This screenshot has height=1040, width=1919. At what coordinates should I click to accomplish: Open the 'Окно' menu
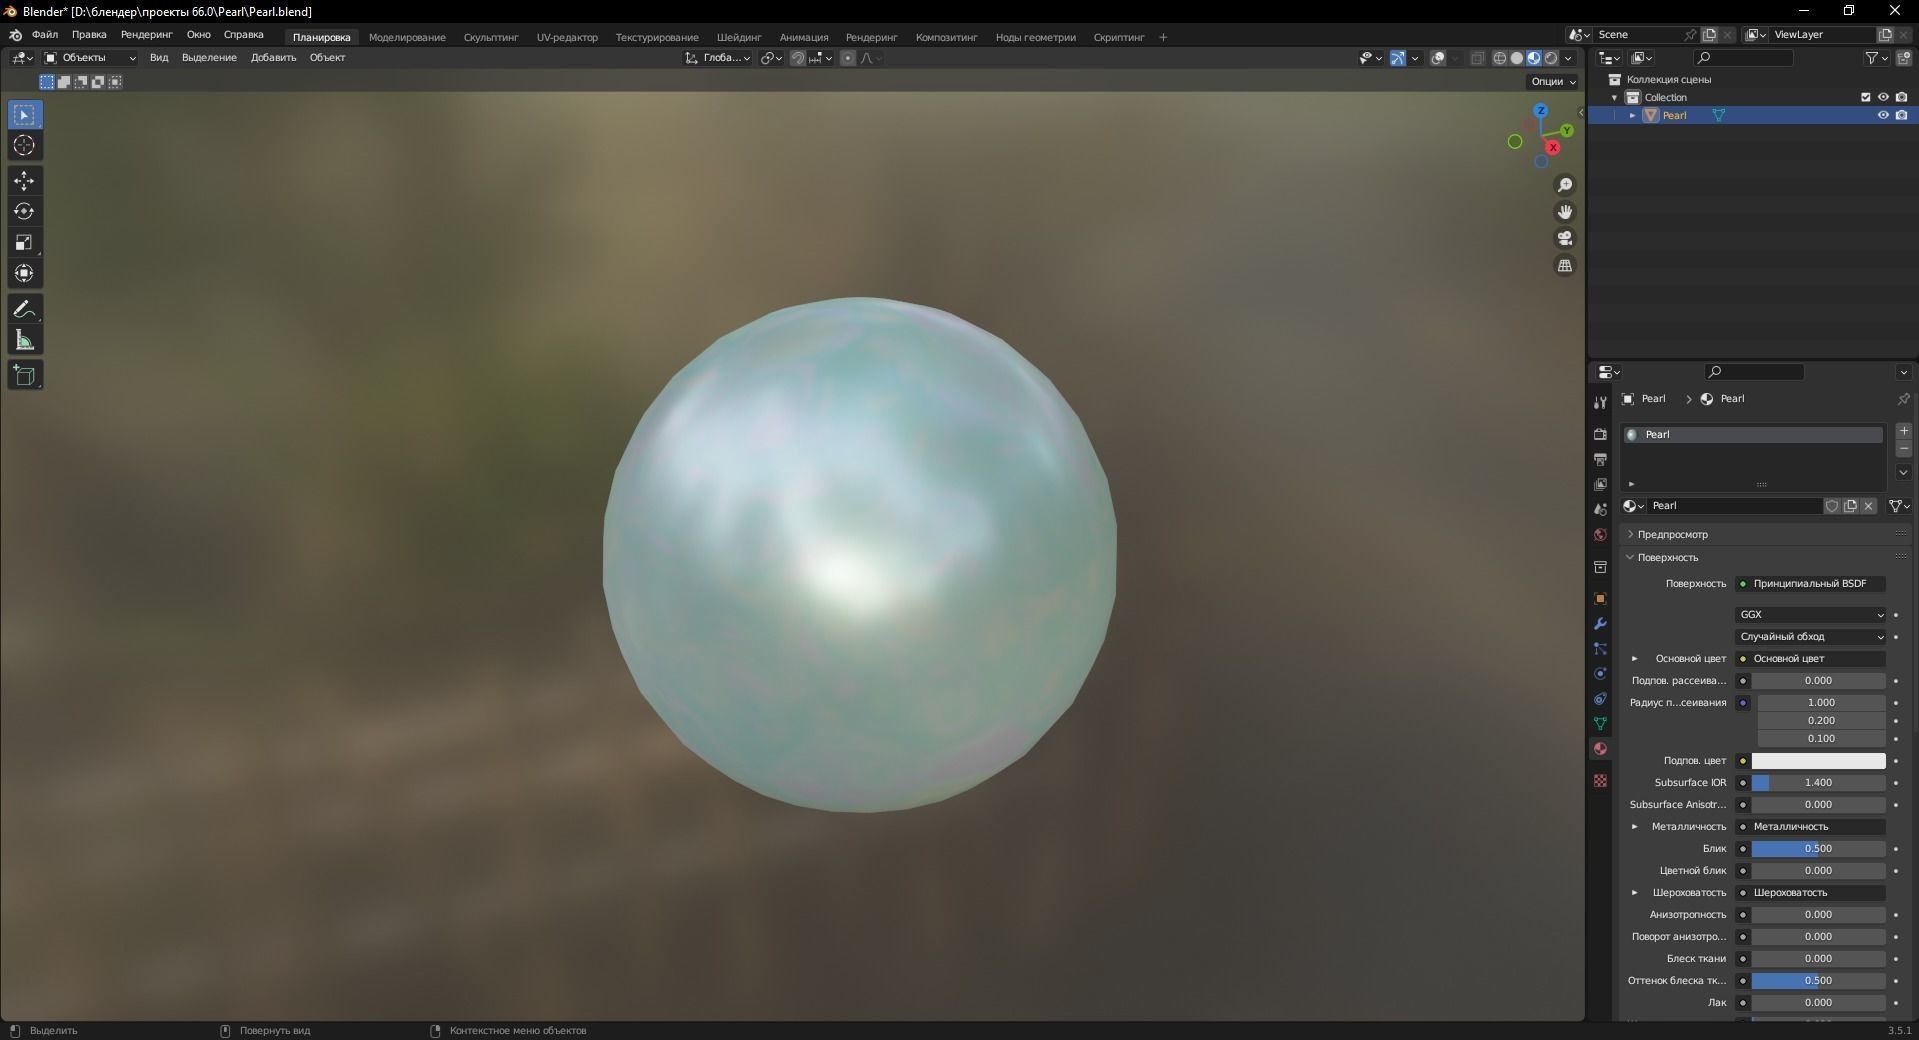pos(198,35)
